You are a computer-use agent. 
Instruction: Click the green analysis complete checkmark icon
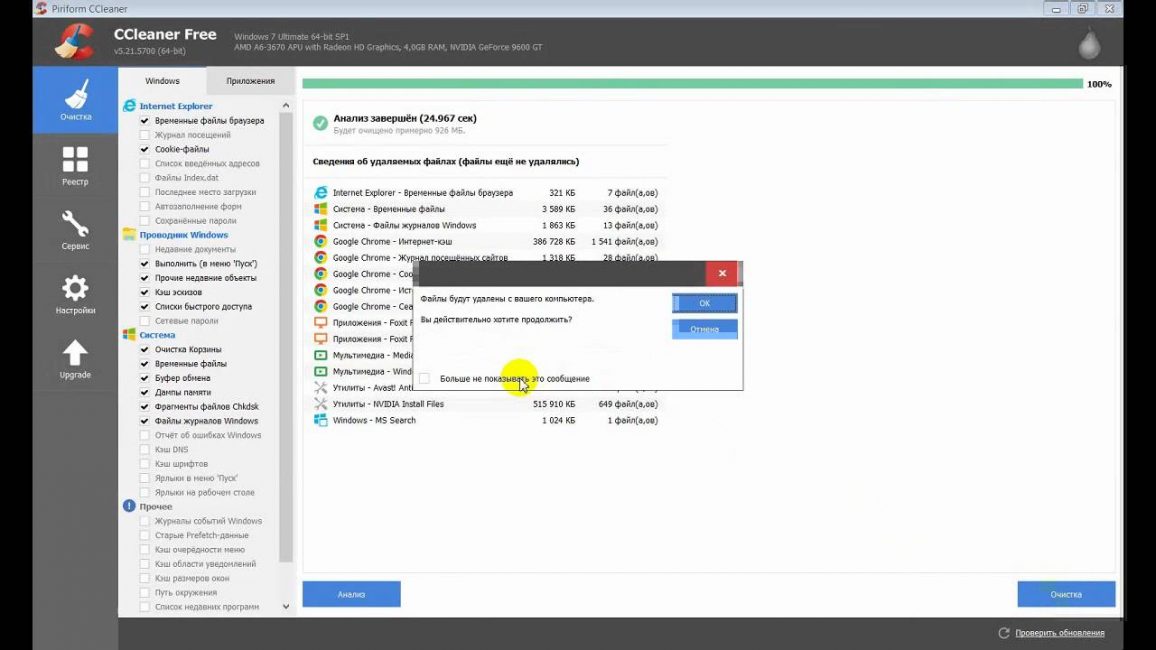pyautogui.click(x=320, y=123)
